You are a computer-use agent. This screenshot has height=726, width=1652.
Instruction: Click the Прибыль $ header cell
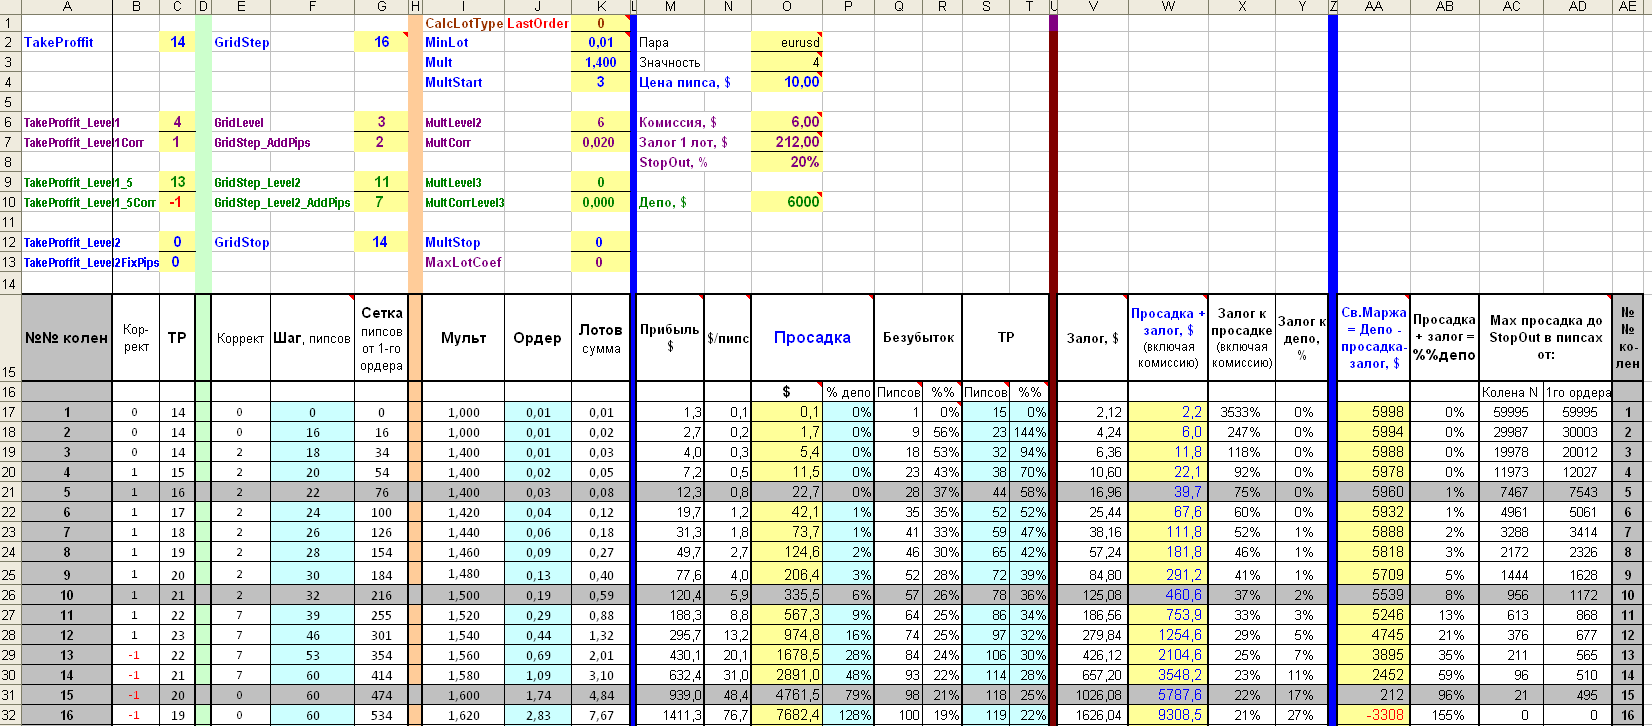point(669,337)
